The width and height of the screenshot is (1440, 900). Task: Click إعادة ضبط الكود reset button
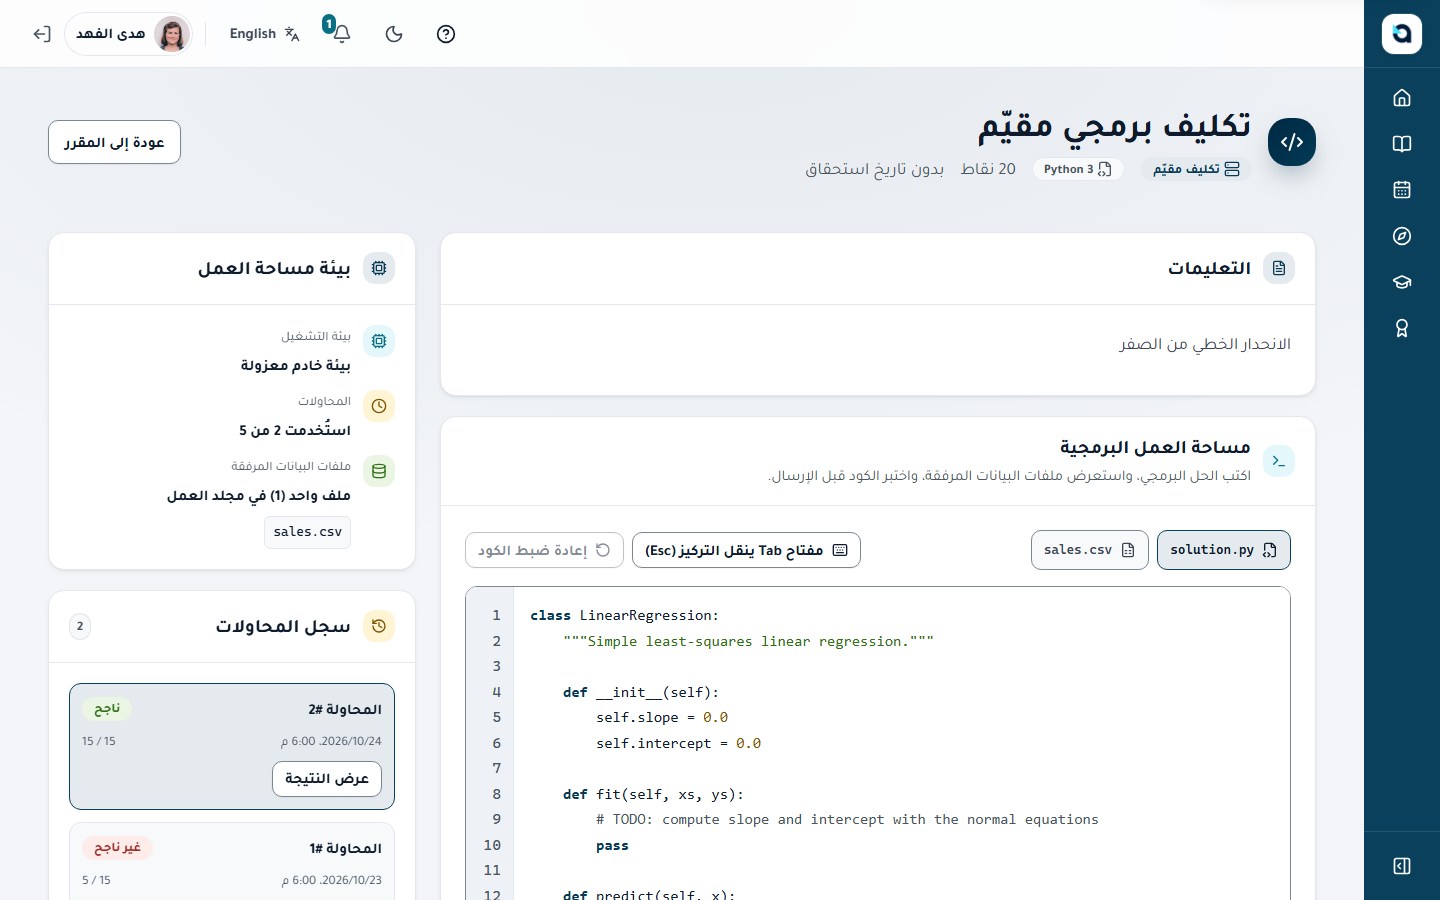coord(544,550)
